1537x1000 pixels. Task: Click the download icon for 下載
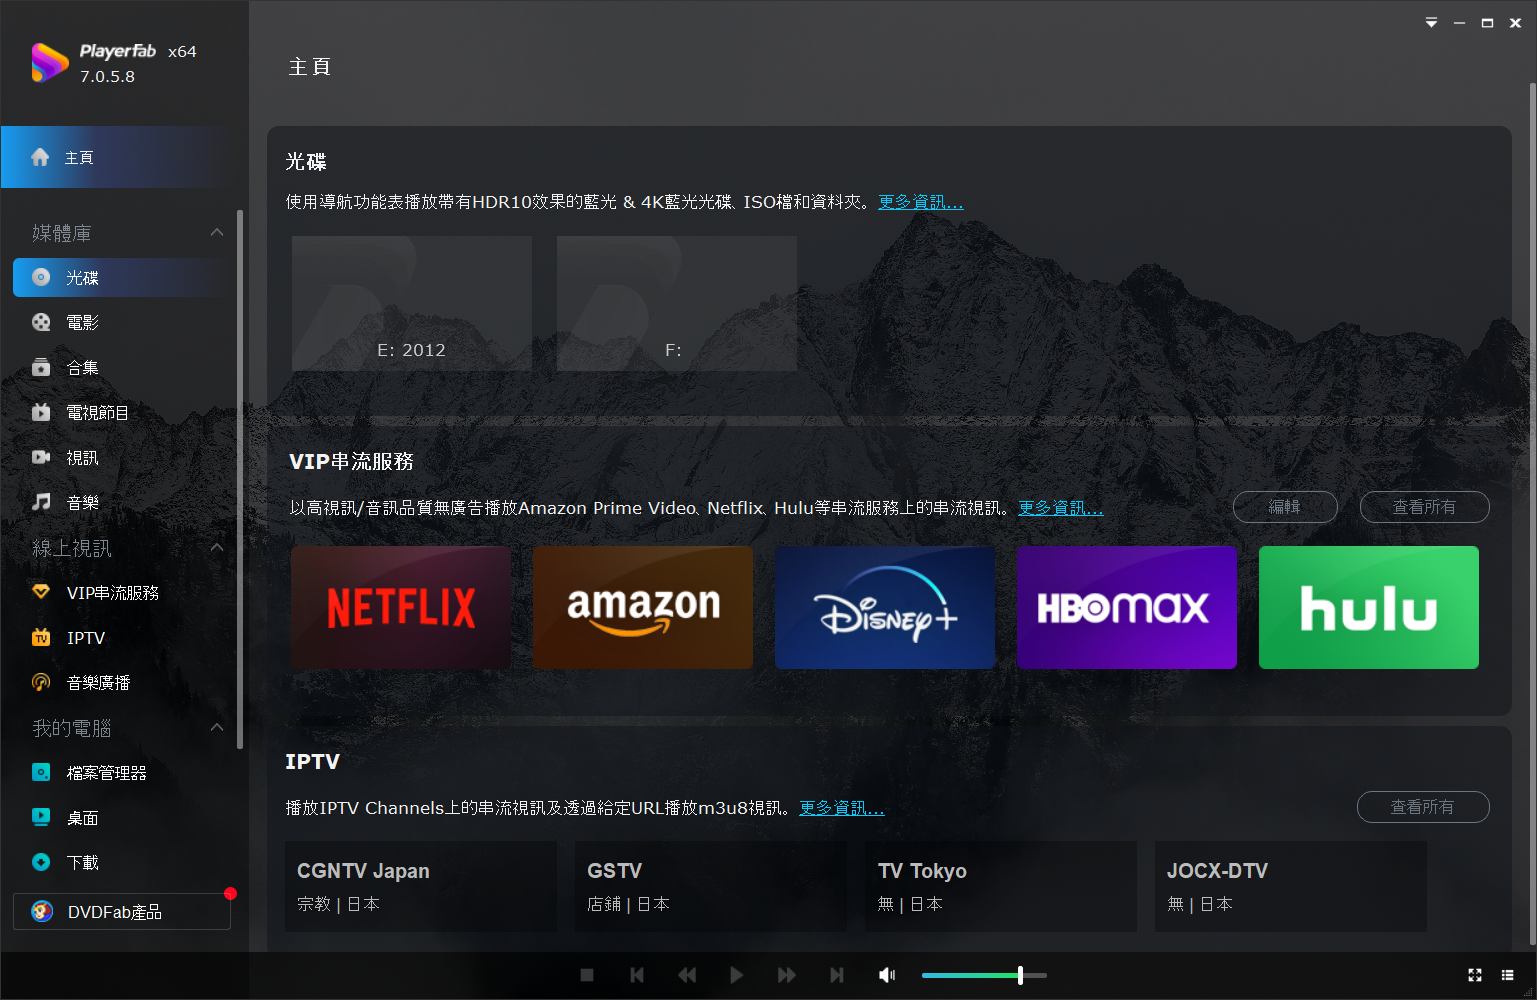pyautogui.click(x=41, y=862)
